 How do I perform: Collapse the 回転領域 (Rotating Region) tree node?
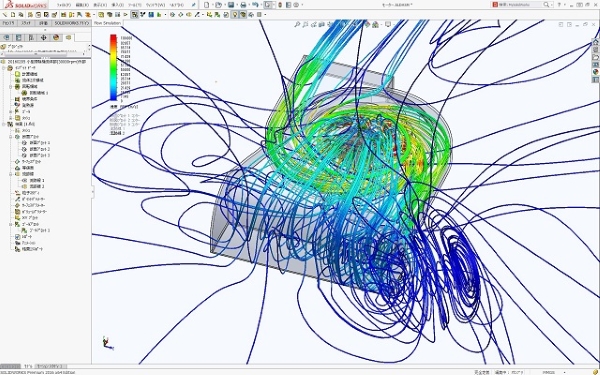pyautogui.click(x=11, y=87)
